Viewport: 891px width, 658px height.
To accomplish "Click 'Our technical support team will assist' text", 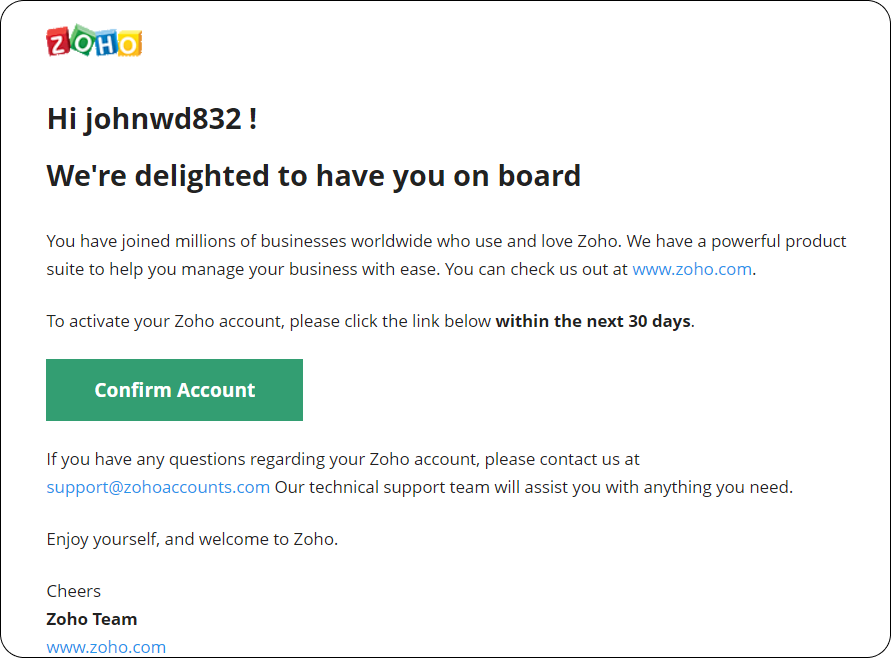I will tap(534, 488).
